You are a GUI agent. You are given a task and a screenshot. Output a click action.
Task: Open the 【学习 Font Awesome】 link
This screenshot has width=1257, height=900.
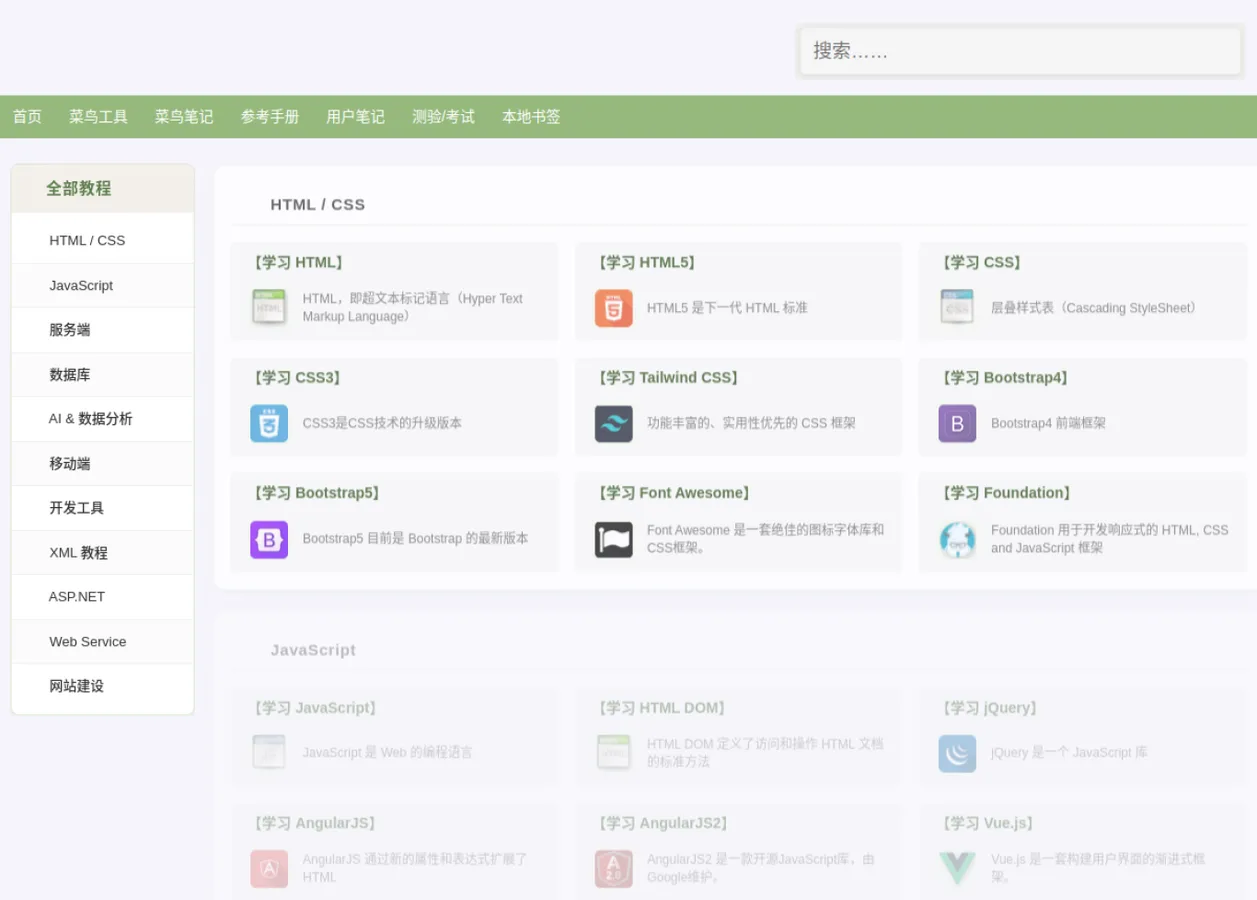pos(674,493)
